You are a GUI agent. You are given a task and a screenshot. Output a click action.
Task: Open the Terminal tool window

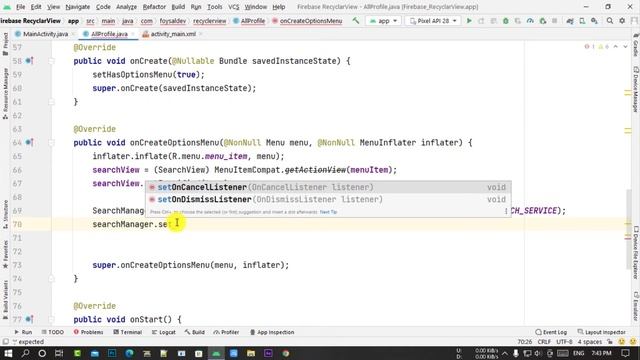[x=127, y=332]
